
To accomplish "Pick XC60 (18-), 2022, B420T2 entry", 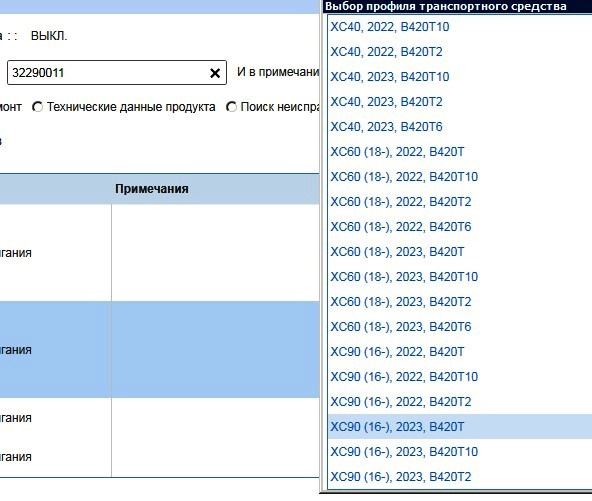I will (460, 202).
